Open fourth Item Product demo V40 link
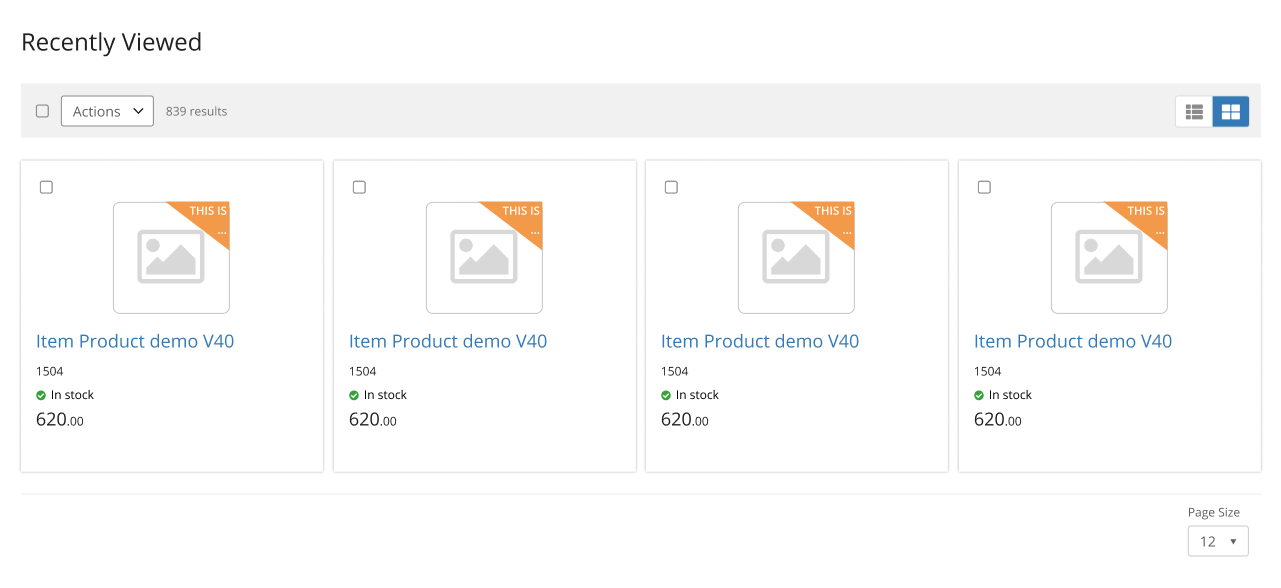The width and height of the screenshot is (1281, 588). [x=1073, y=341]
